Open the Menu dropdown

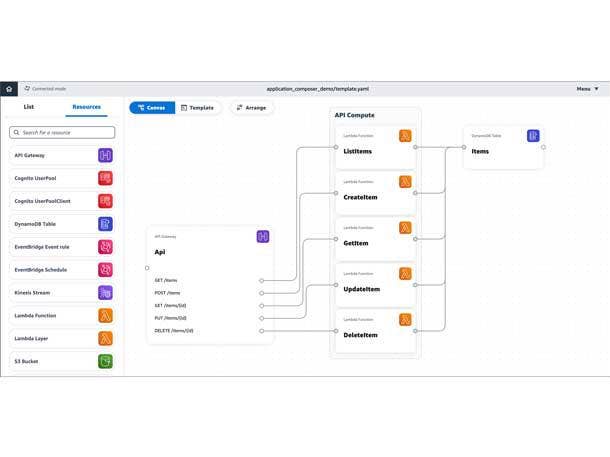tap(586, 89)
